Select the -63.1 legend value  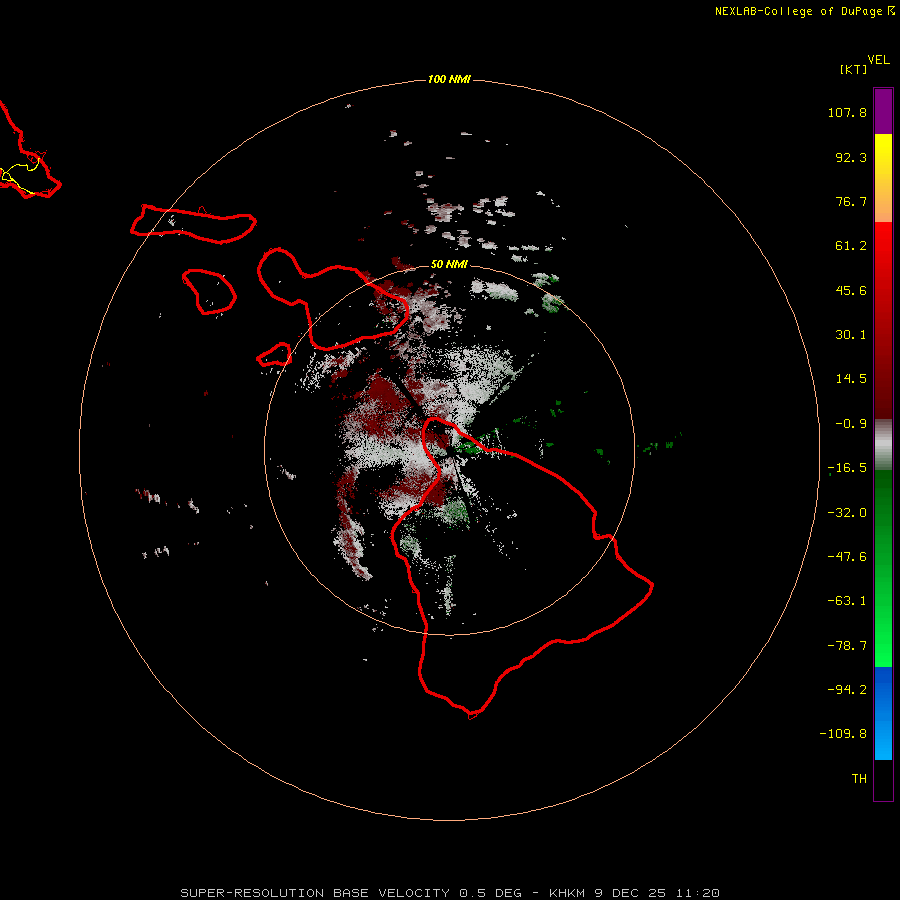coord(847,601)
